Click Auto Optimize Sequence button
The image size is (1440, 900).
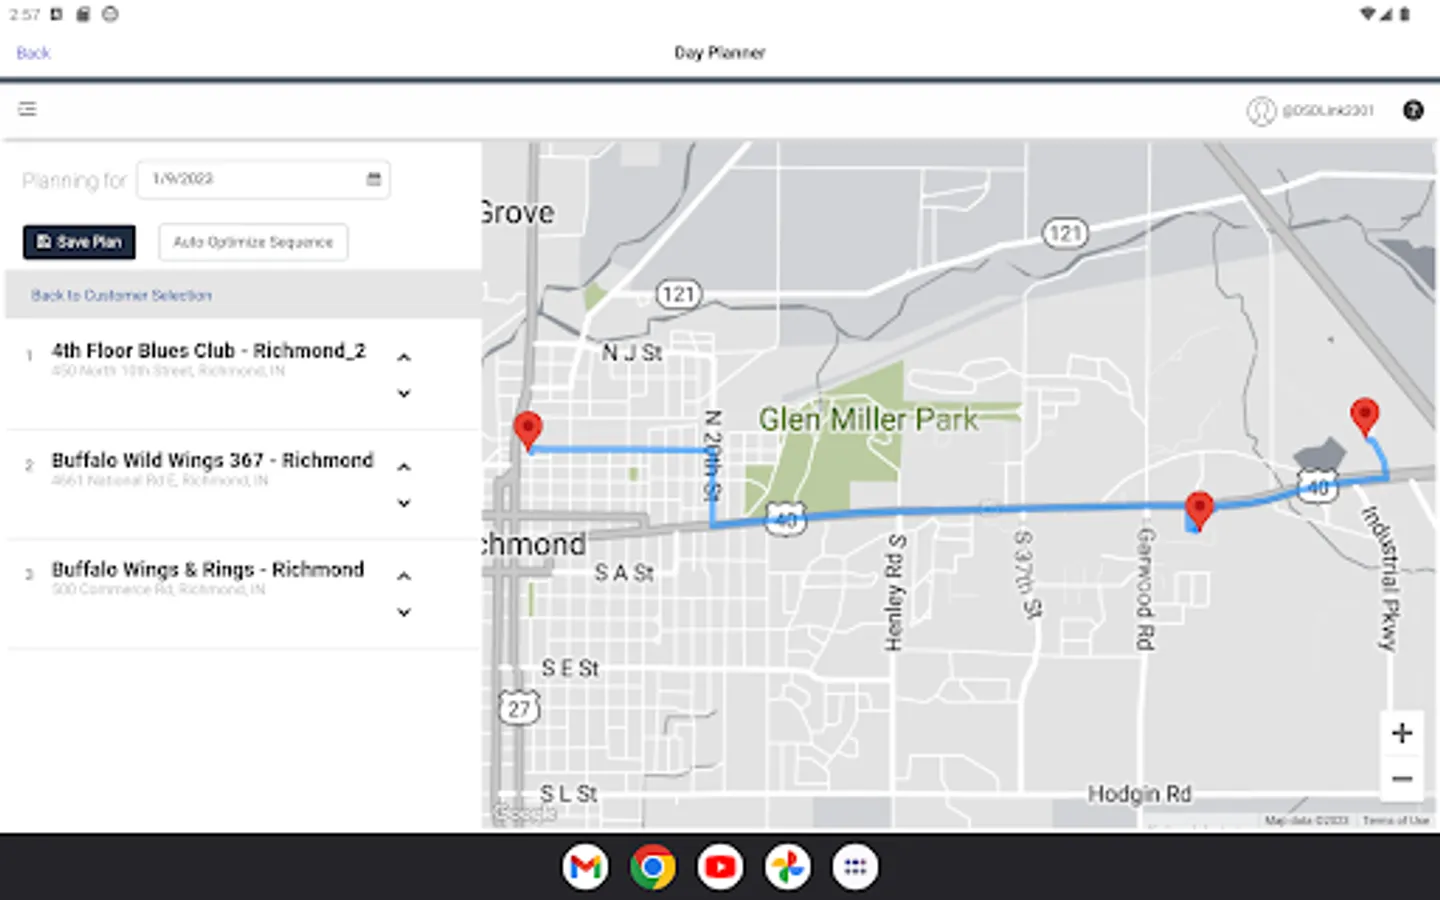tap(253, 242)
